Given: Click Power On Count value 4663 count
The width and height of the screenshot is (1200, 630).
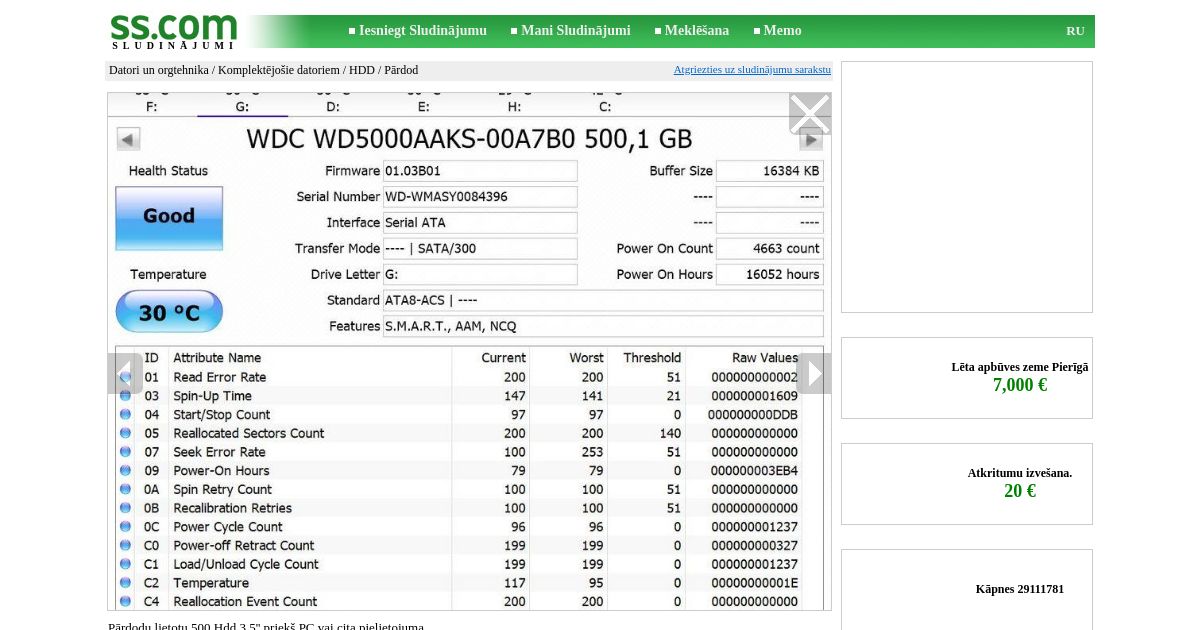Looking at the screenshot, I should point(770,249).
